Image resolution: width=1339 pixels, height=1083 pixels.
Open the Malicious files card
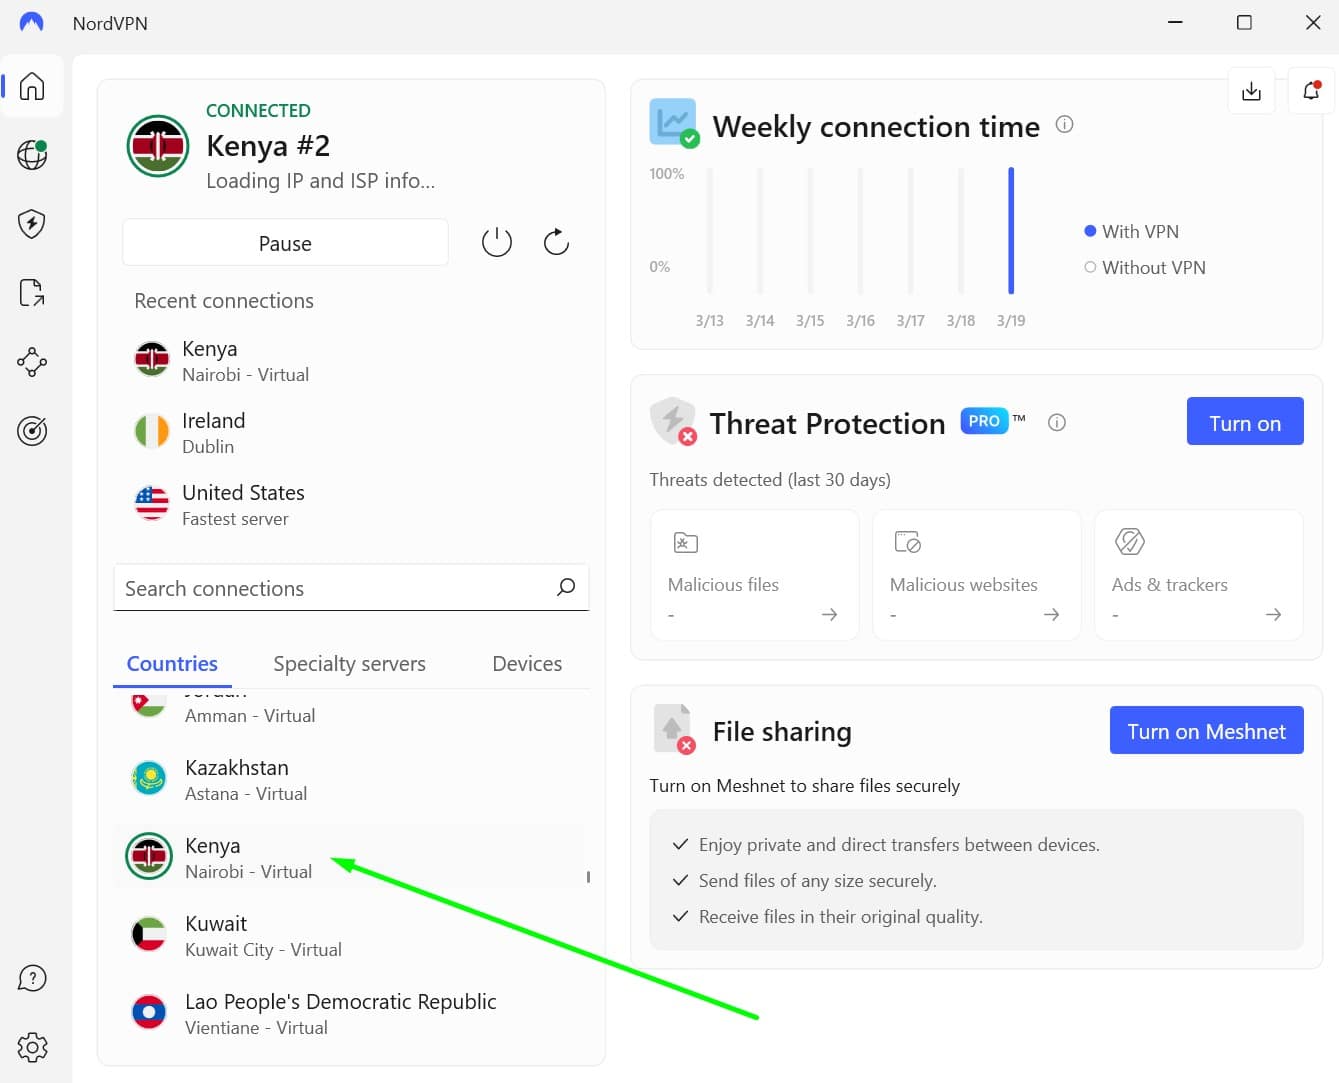(x=755, y=575)
